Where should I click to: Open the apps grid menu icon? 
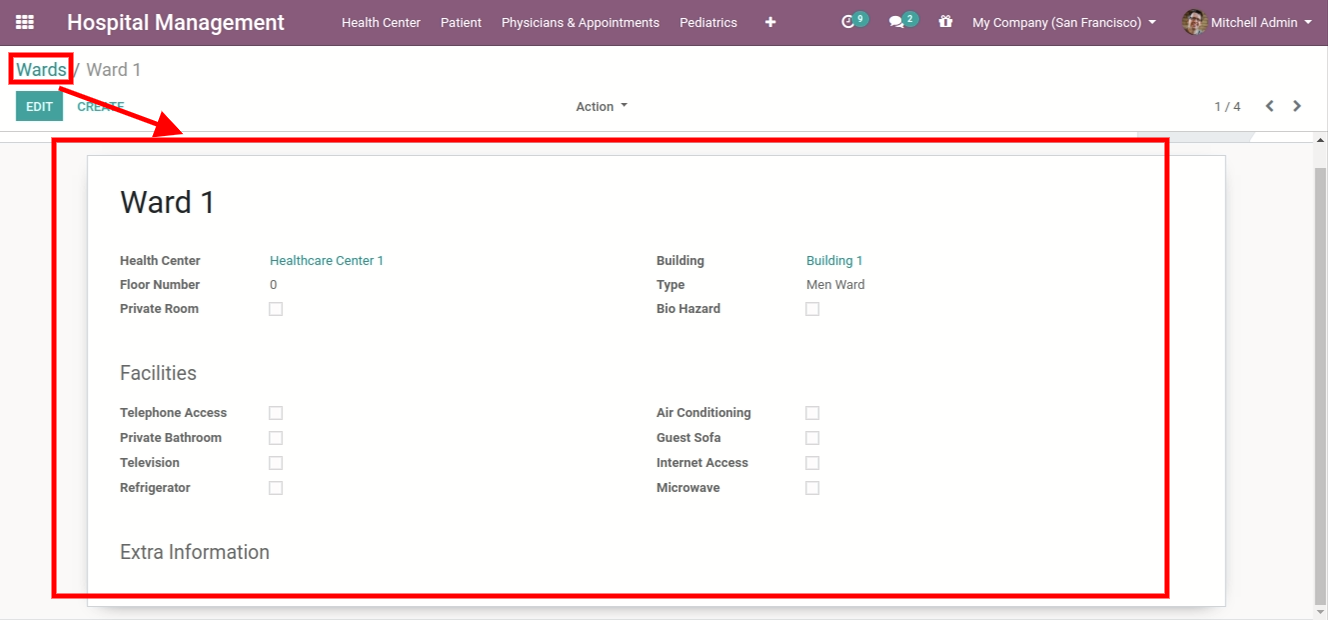click(x=24, y=22)
